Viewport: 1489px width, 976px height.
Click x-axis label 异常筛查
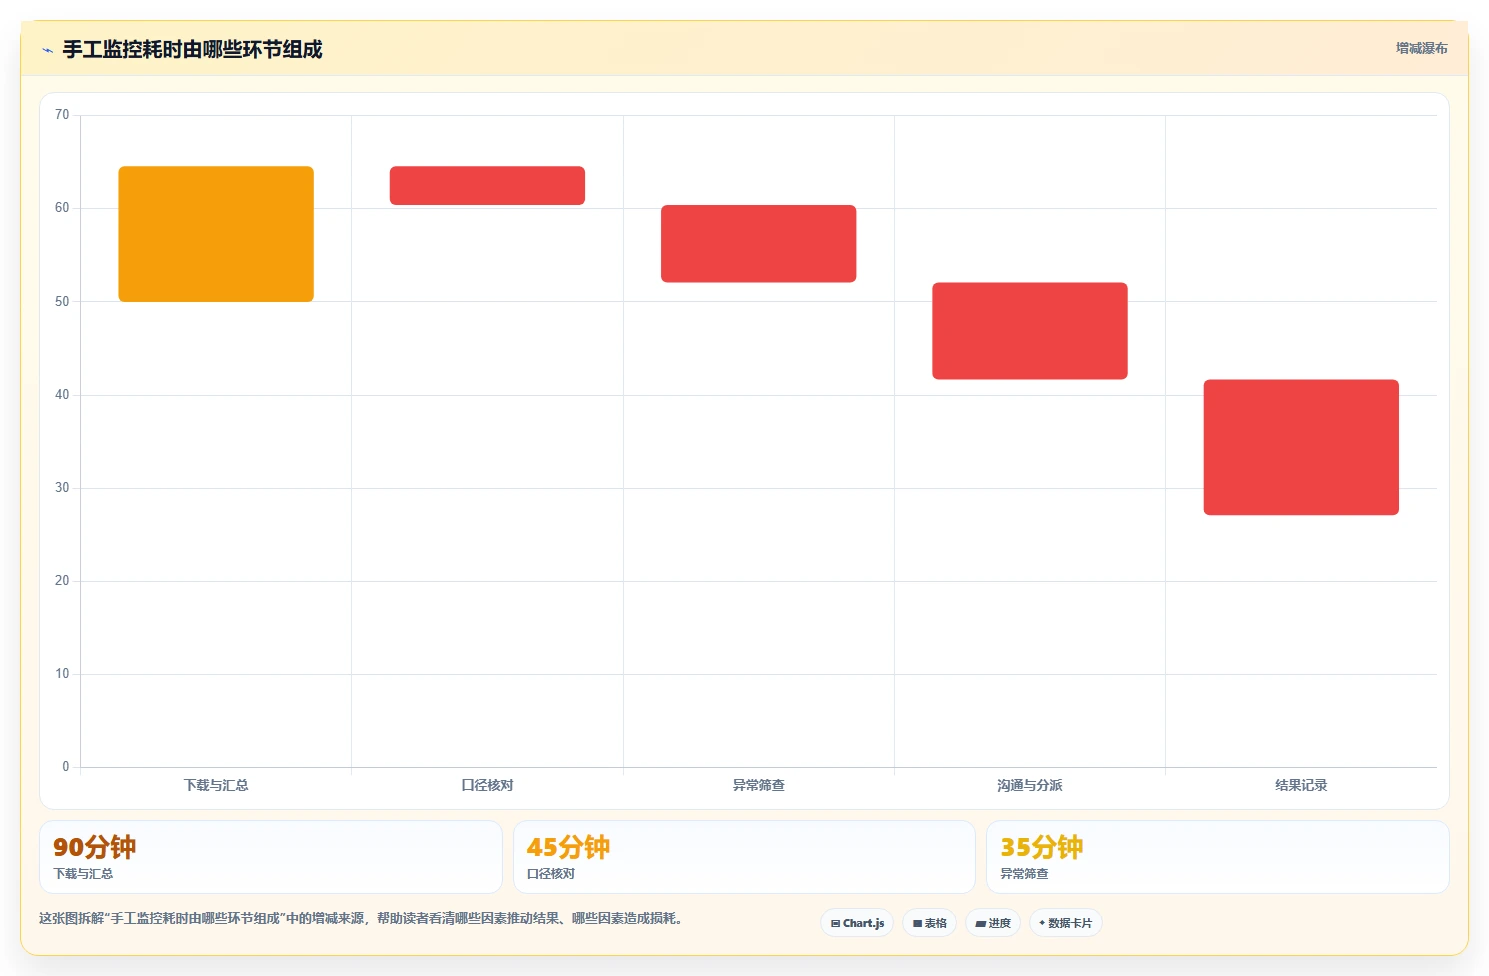click(759, 785)
